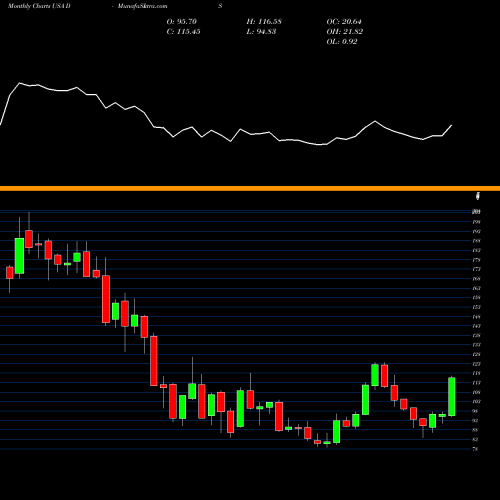Select the low value 'L: 94.83'
This screenshot has width=500, height=500.
pos(261,32)
